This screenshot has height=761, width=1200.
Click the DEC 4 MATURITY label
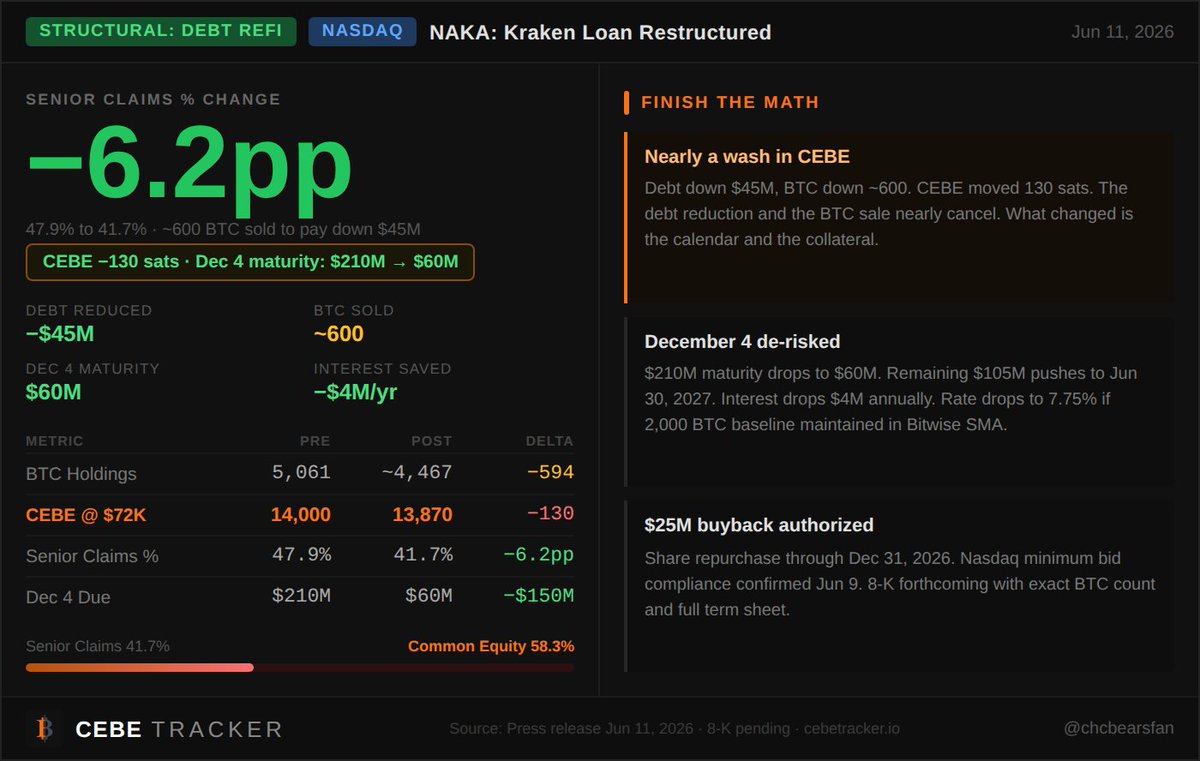[x=93, y=369]
